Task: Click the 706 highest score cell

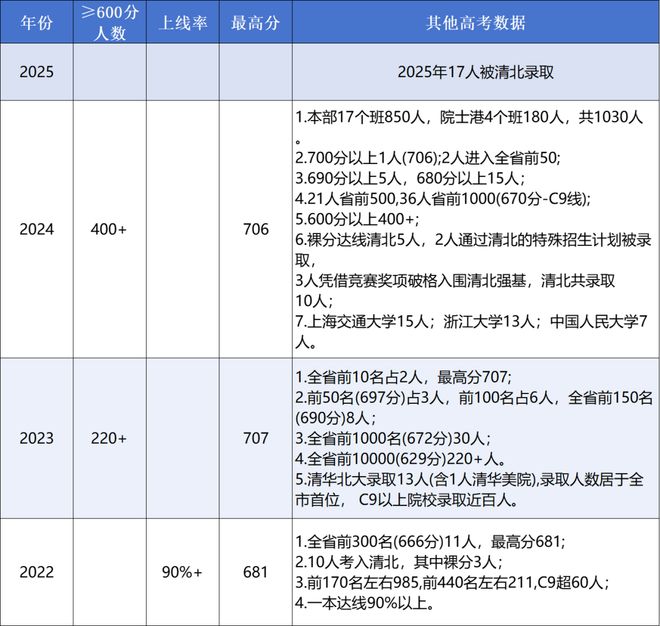Action: [255, 229]
